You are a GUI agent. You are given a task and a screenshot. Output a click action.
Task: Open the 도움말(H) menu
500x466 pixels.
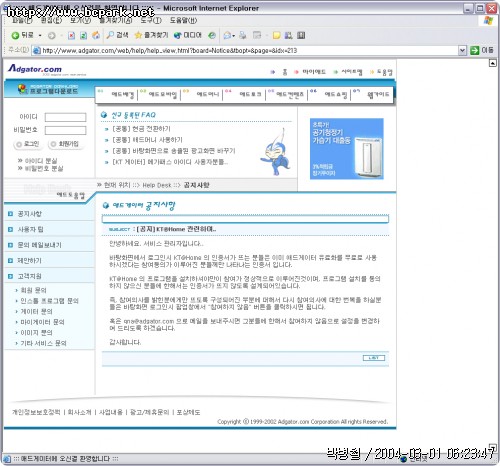[x=183, y=21]
